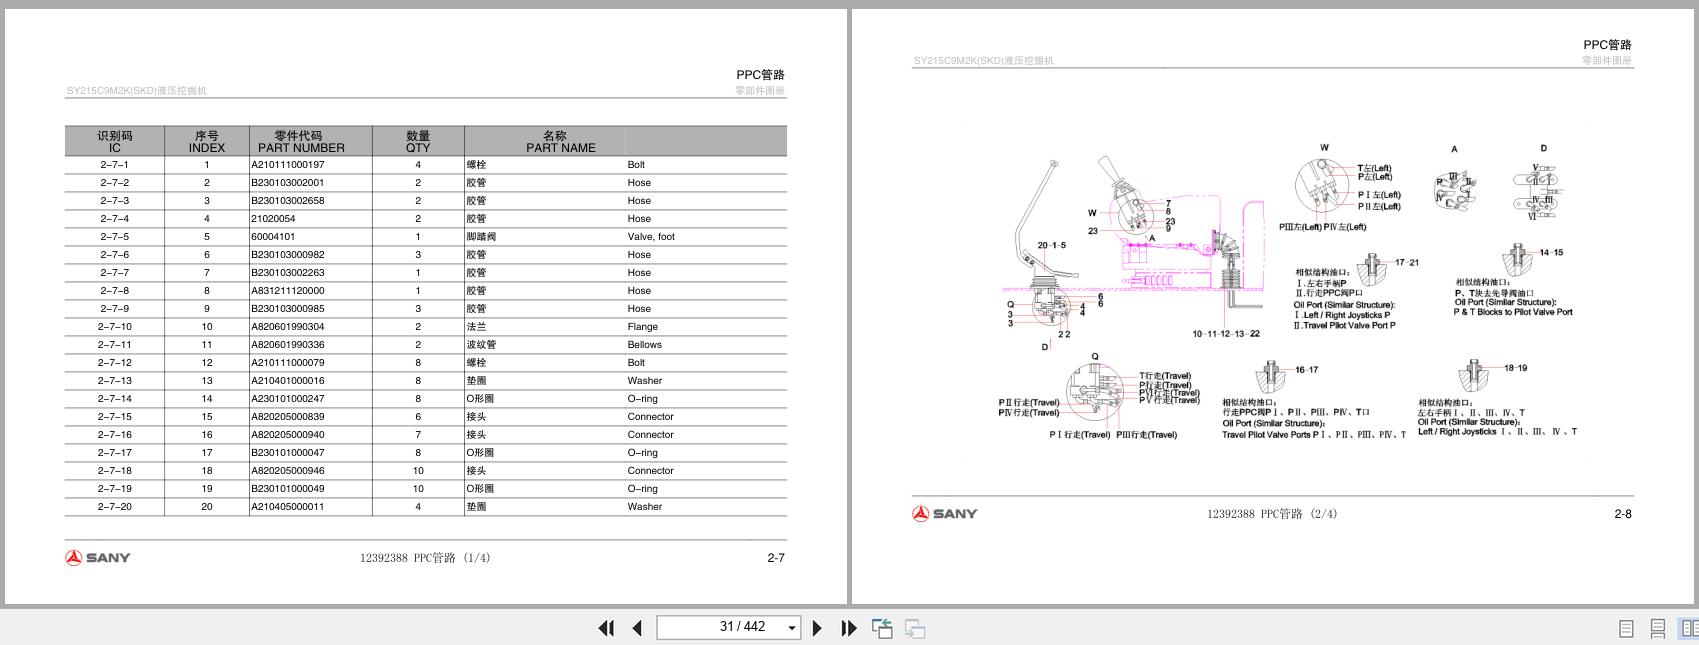Click the Valve, foot row entry

click(x=425, y=237)
